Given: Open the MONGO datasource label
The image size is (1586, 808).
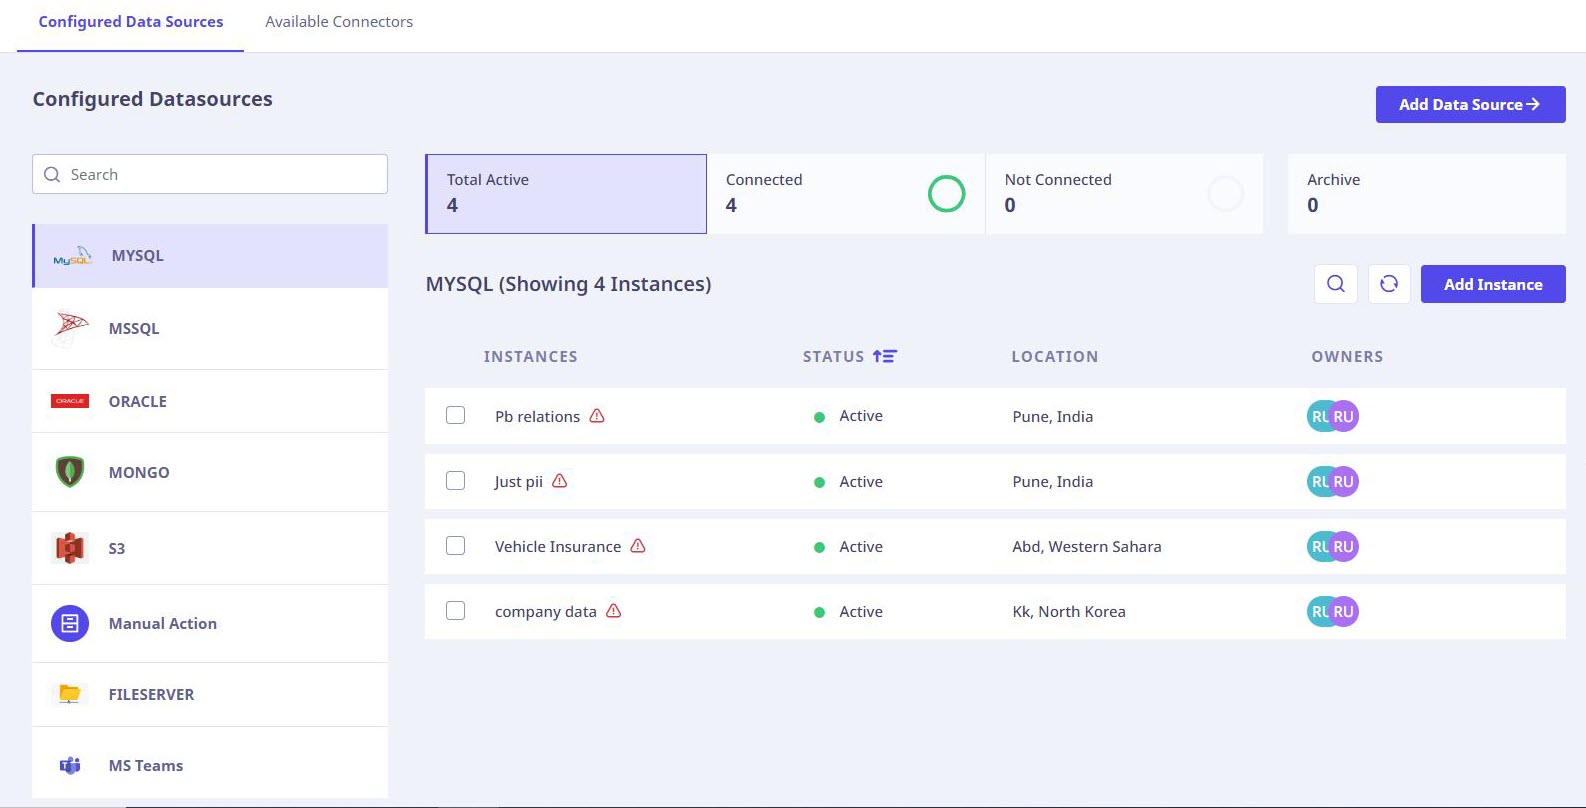Looking at the screenshot, I should [139, 472].
